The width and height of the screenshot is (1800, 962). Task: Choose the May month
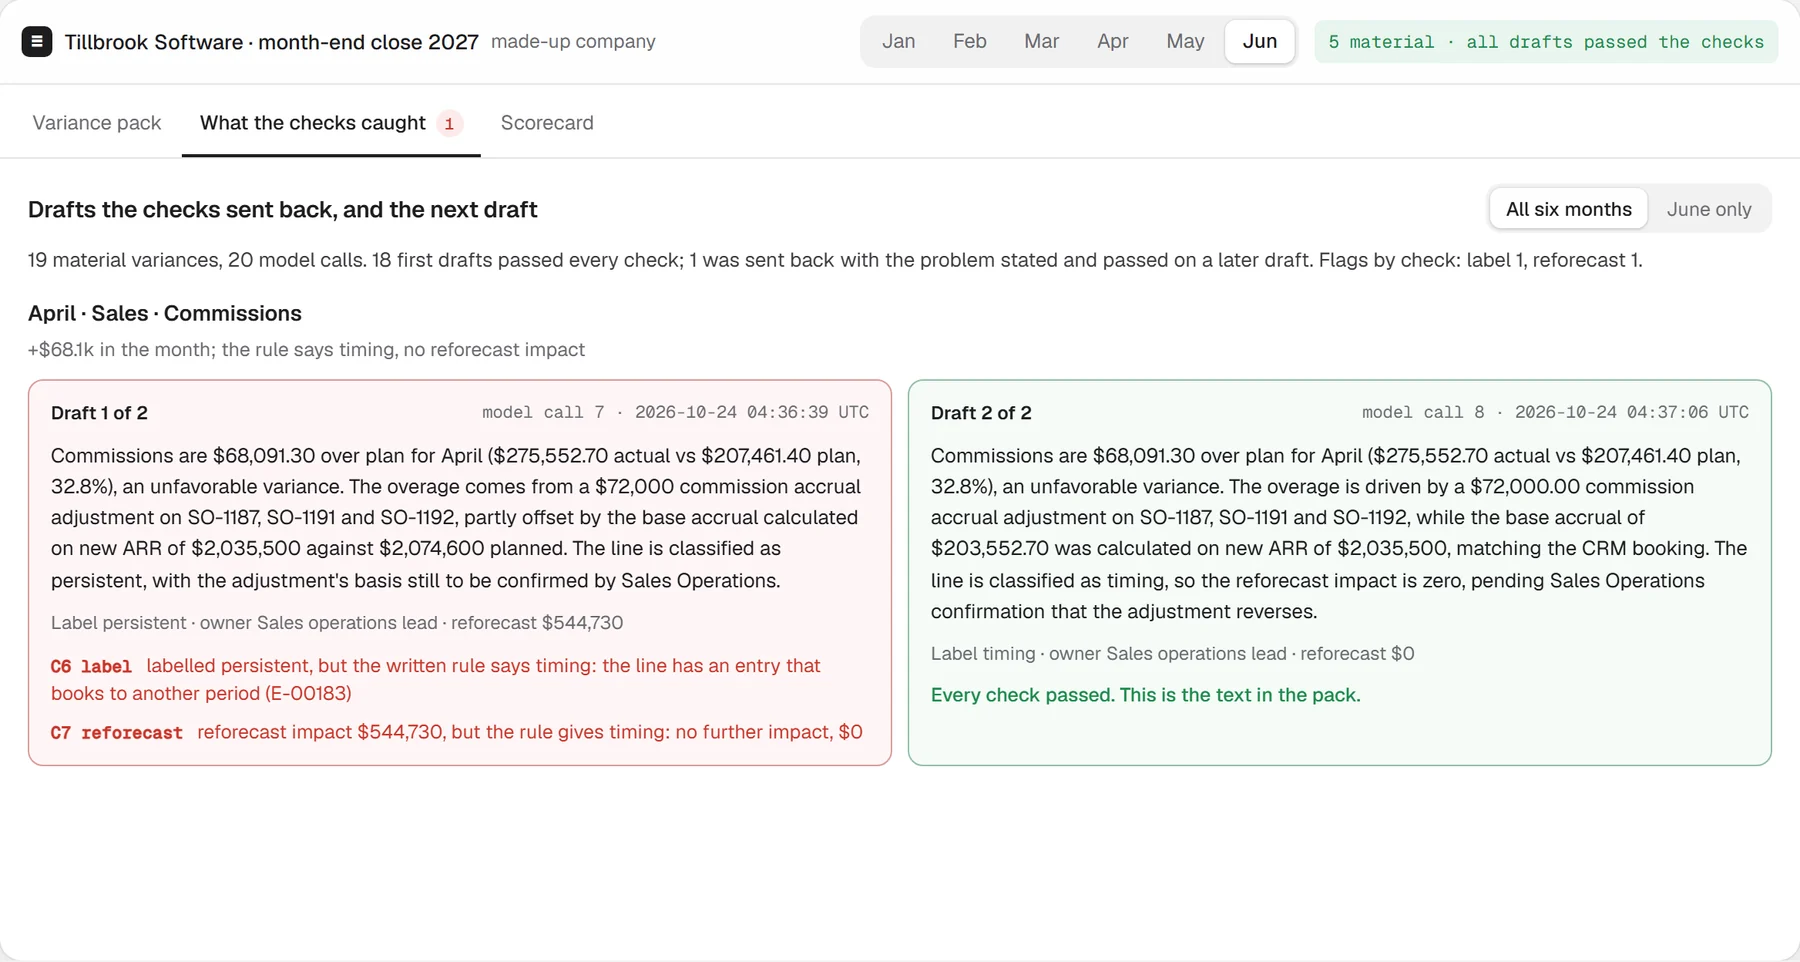pyautogui.click(x=1185, y=42)
